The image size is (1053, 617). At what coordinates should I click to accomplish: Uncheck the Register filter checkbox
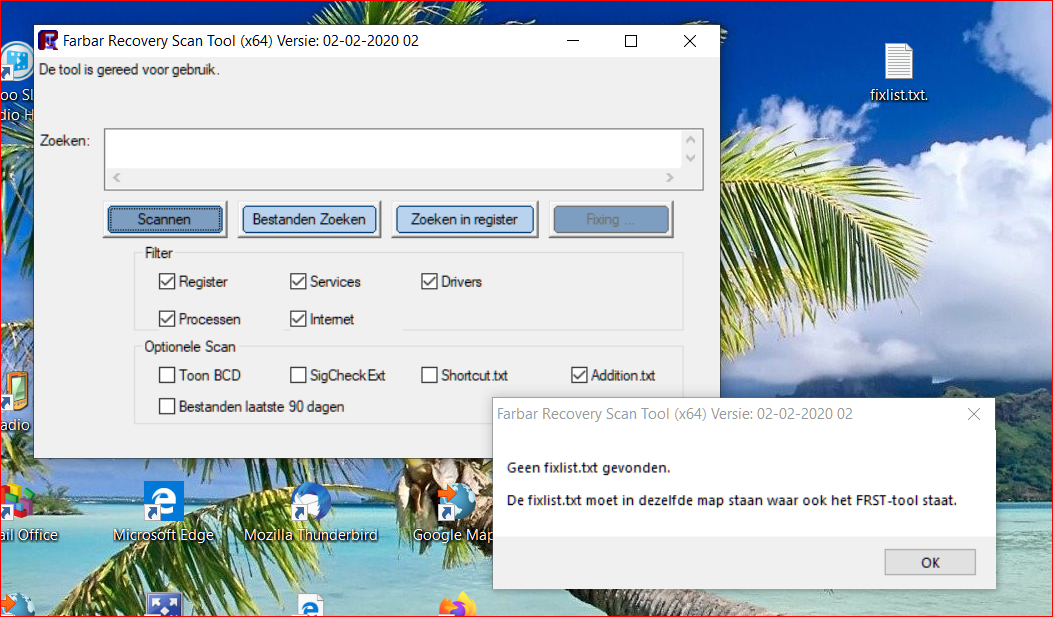point(167,281)
